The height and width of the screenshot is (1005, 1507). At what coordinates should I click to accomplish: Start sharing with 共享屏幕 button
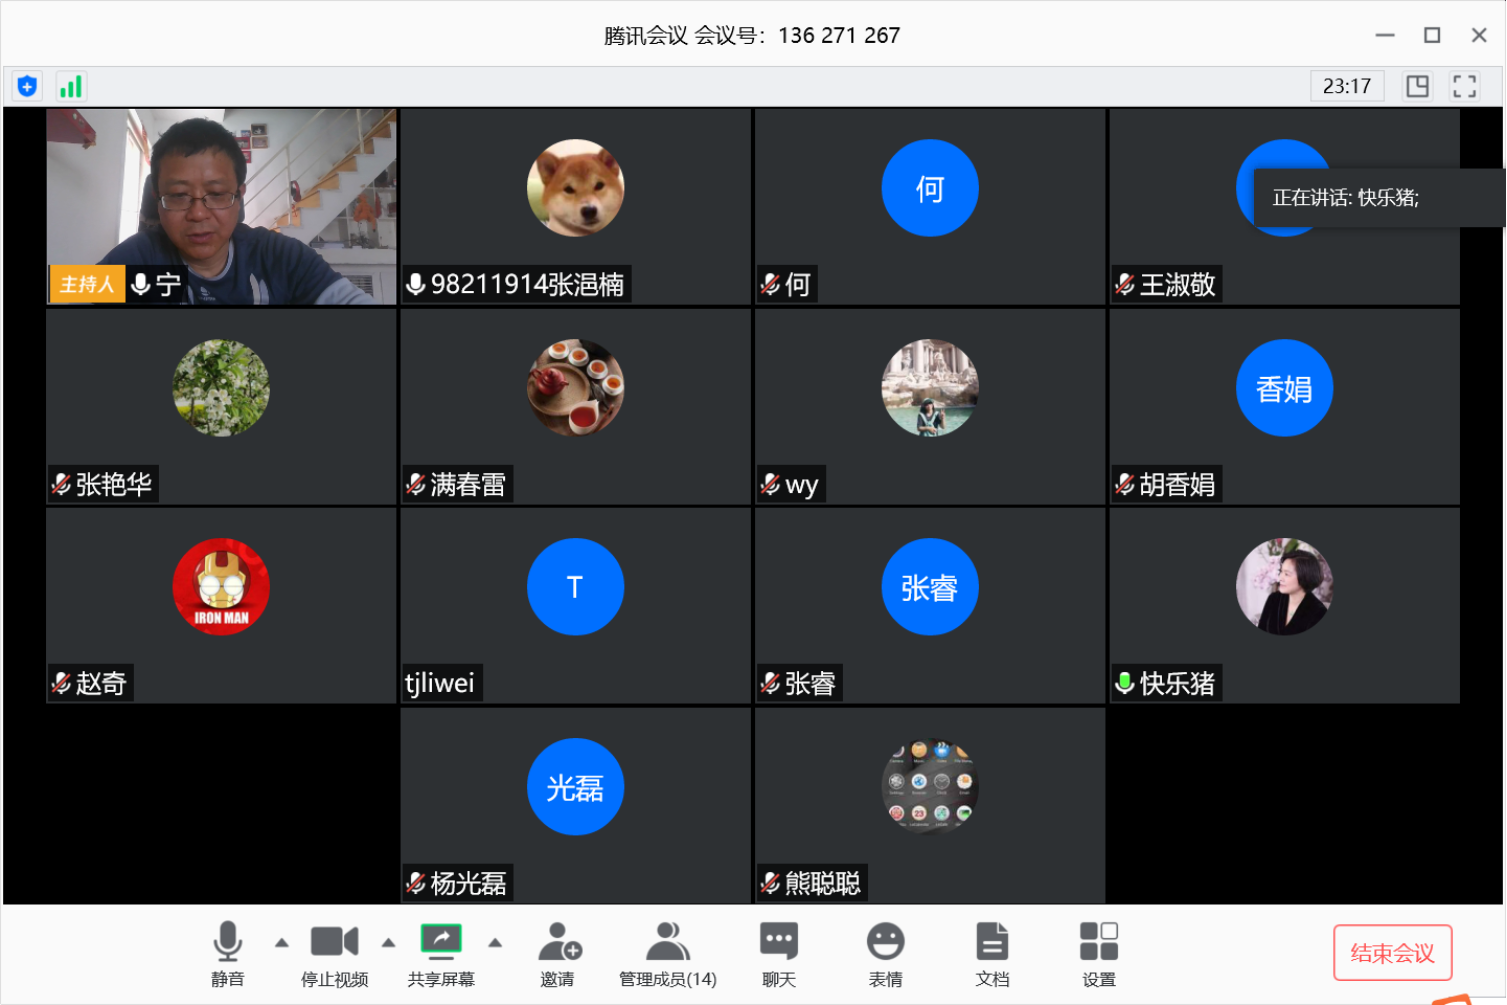441,953
